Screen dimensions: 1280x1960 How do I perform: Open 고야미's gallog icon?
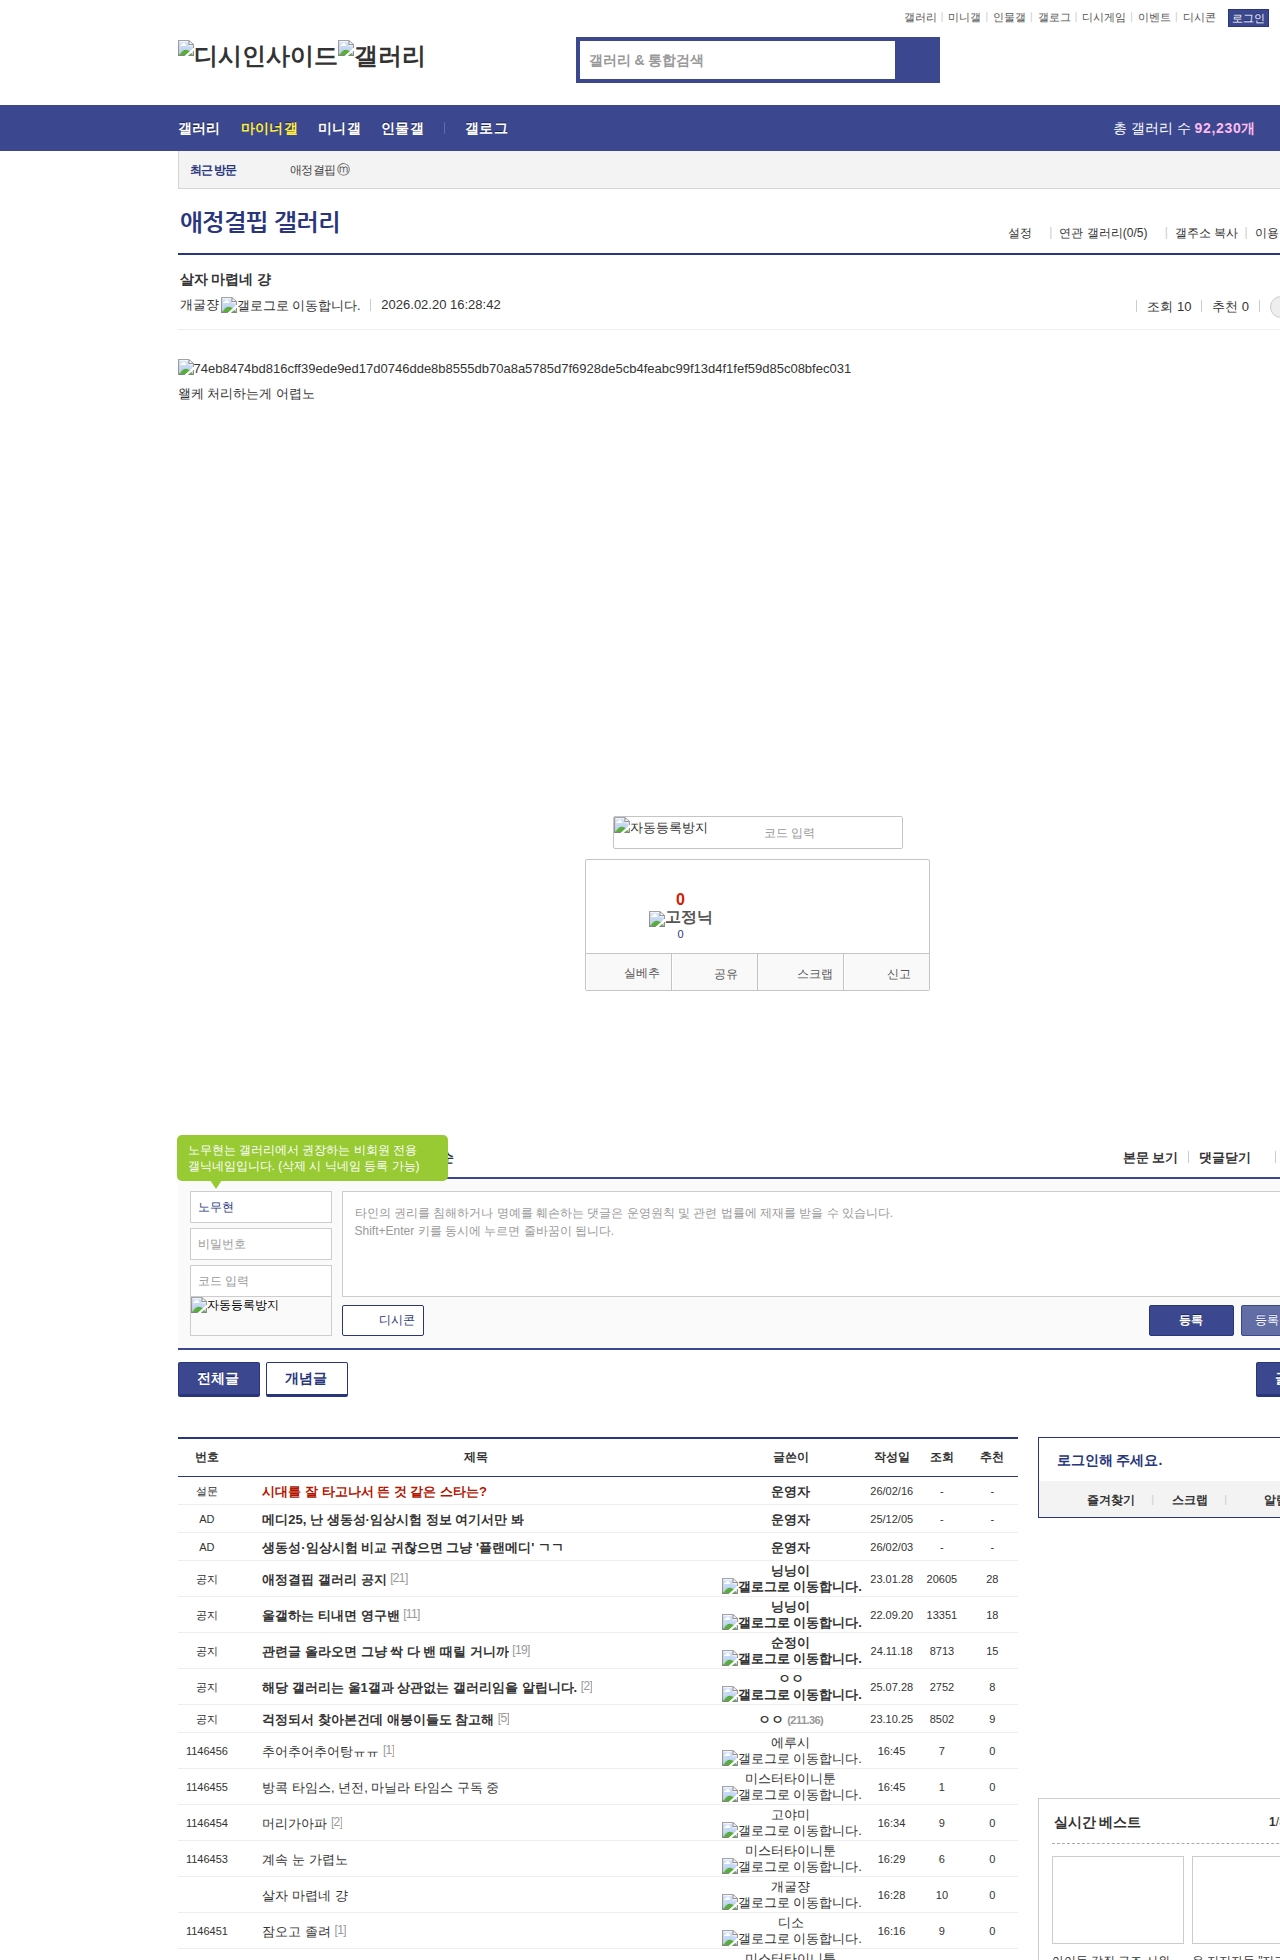click(791, 1831)
